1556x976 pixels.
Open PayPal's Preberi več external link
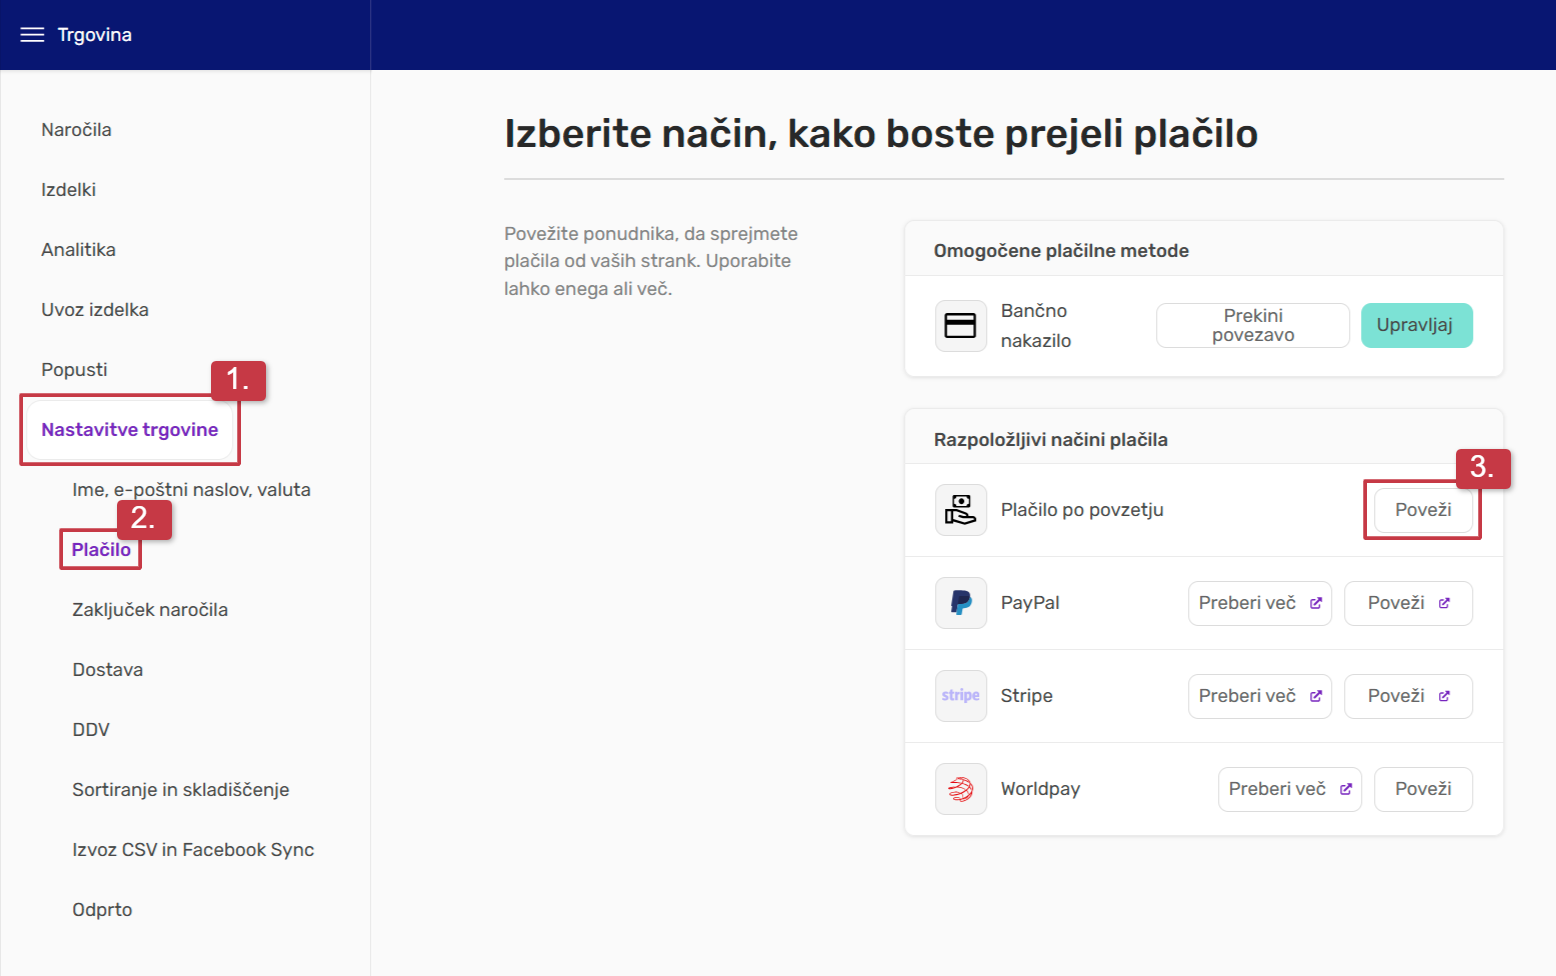[1259, 603]
